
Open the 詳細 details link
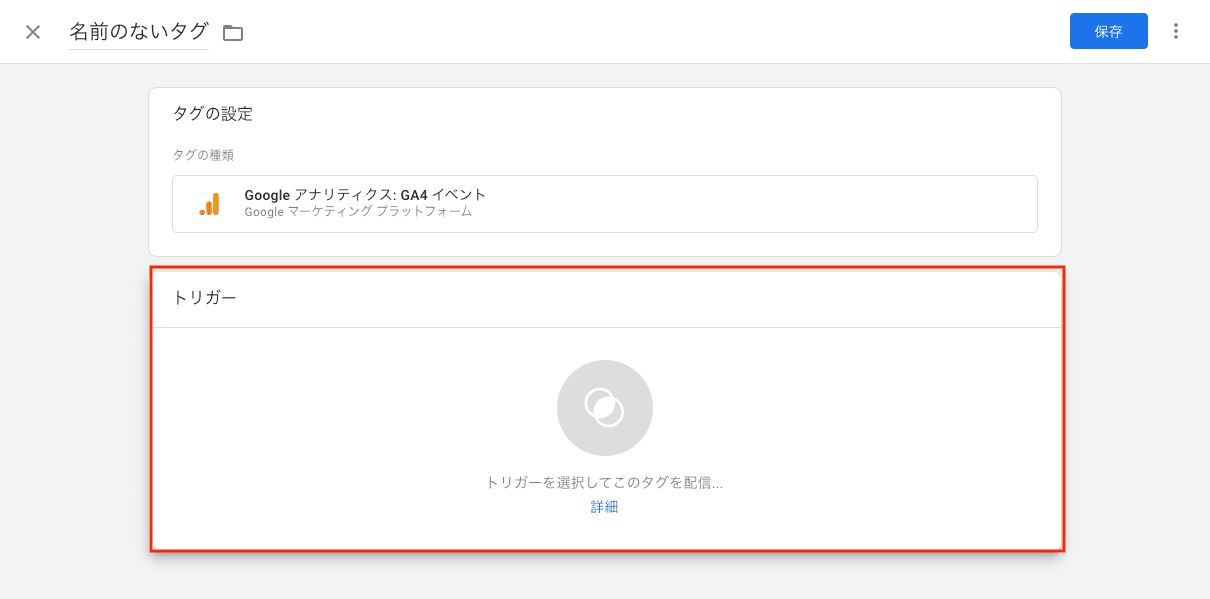click(604, 507)
